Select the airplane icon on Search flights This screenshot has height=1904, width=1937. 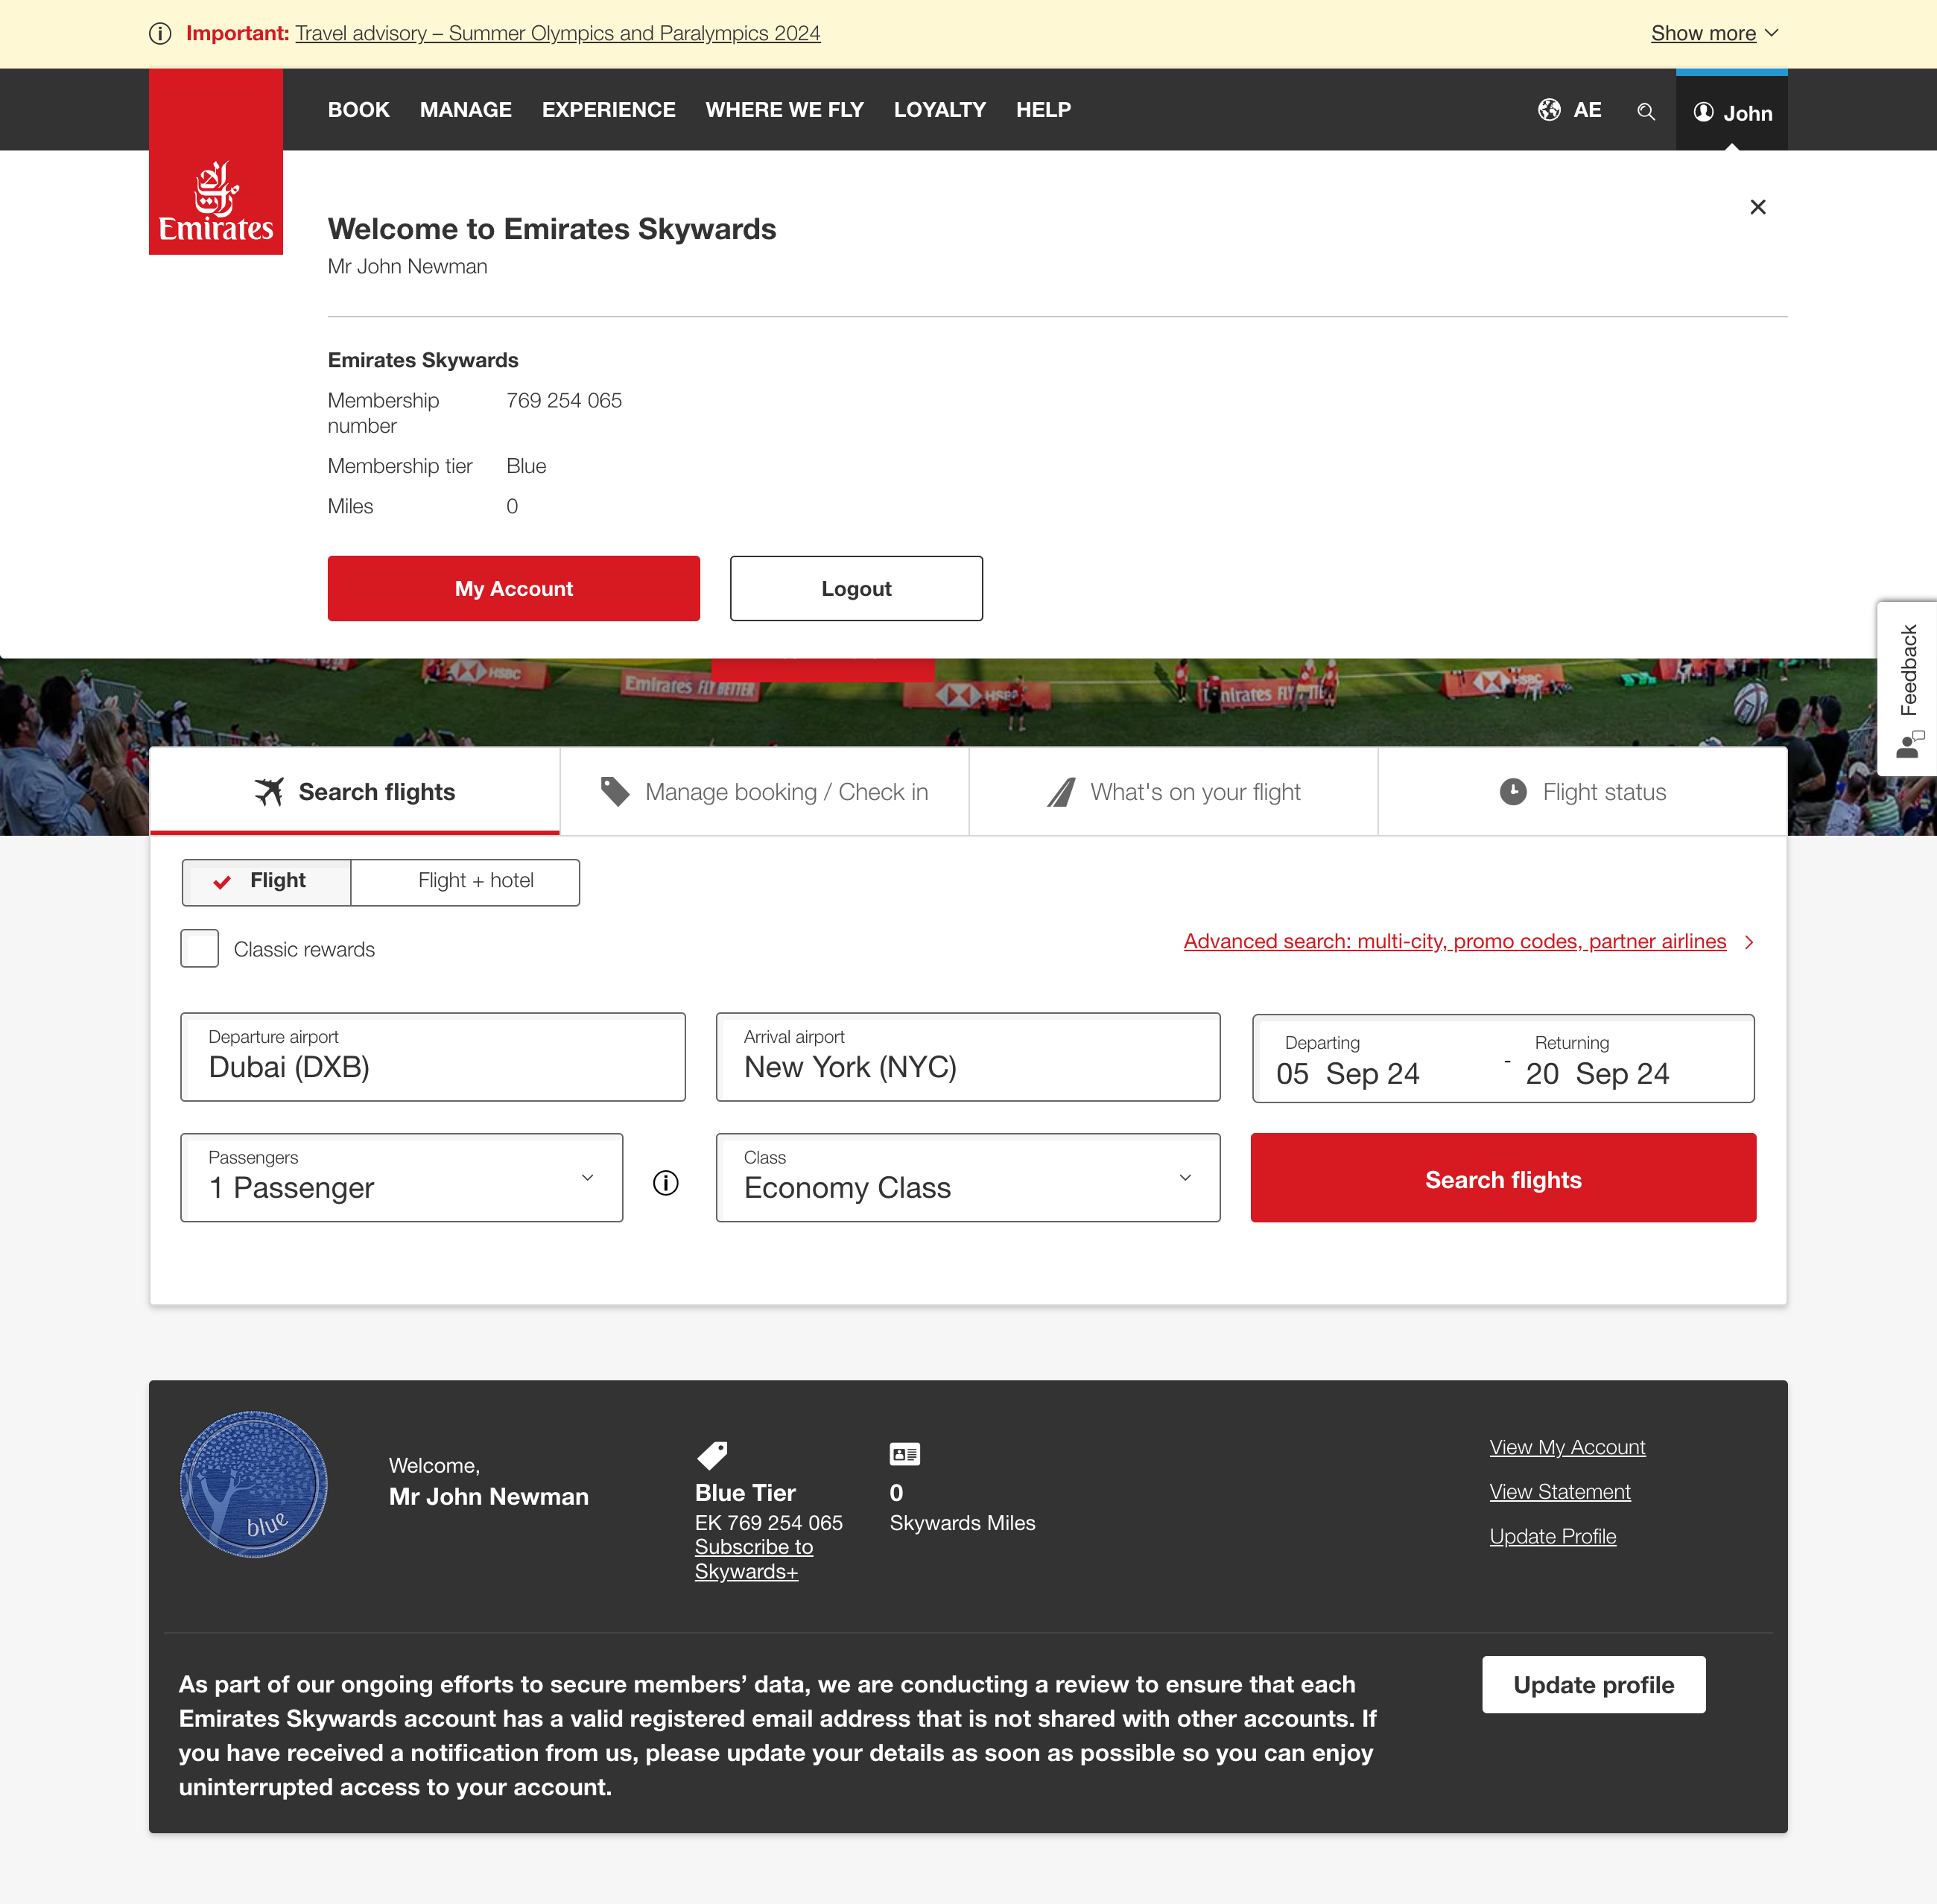268,791
